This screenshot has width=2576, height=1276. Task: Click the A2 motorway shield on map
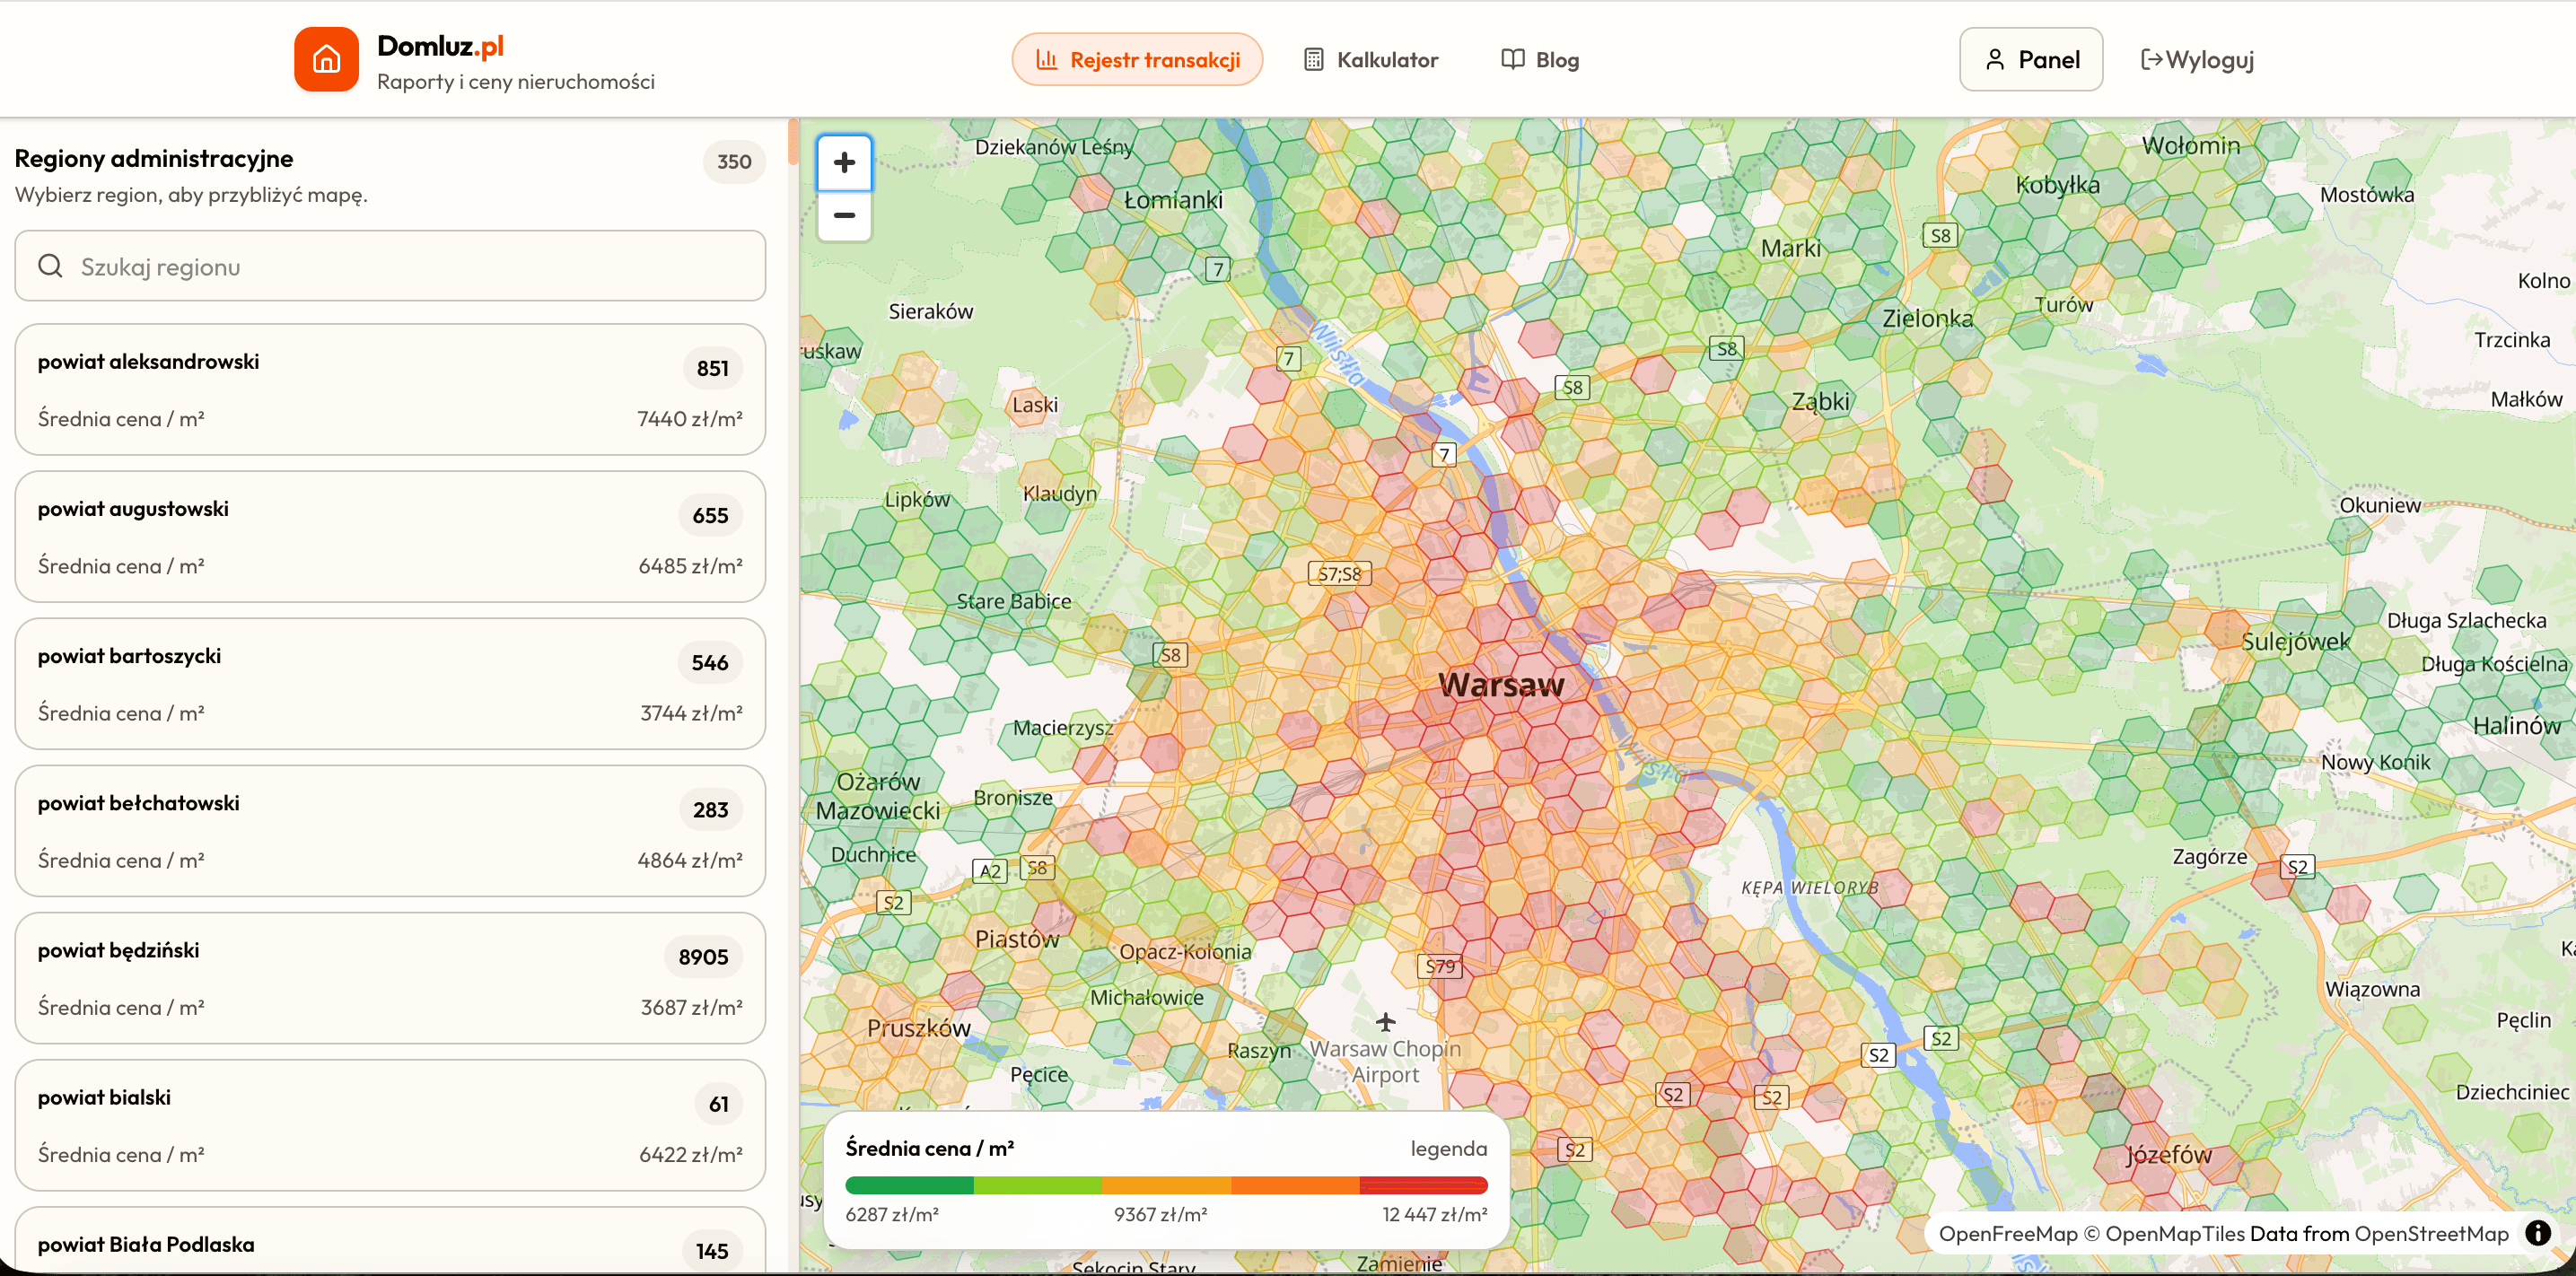tap(990, 870)
